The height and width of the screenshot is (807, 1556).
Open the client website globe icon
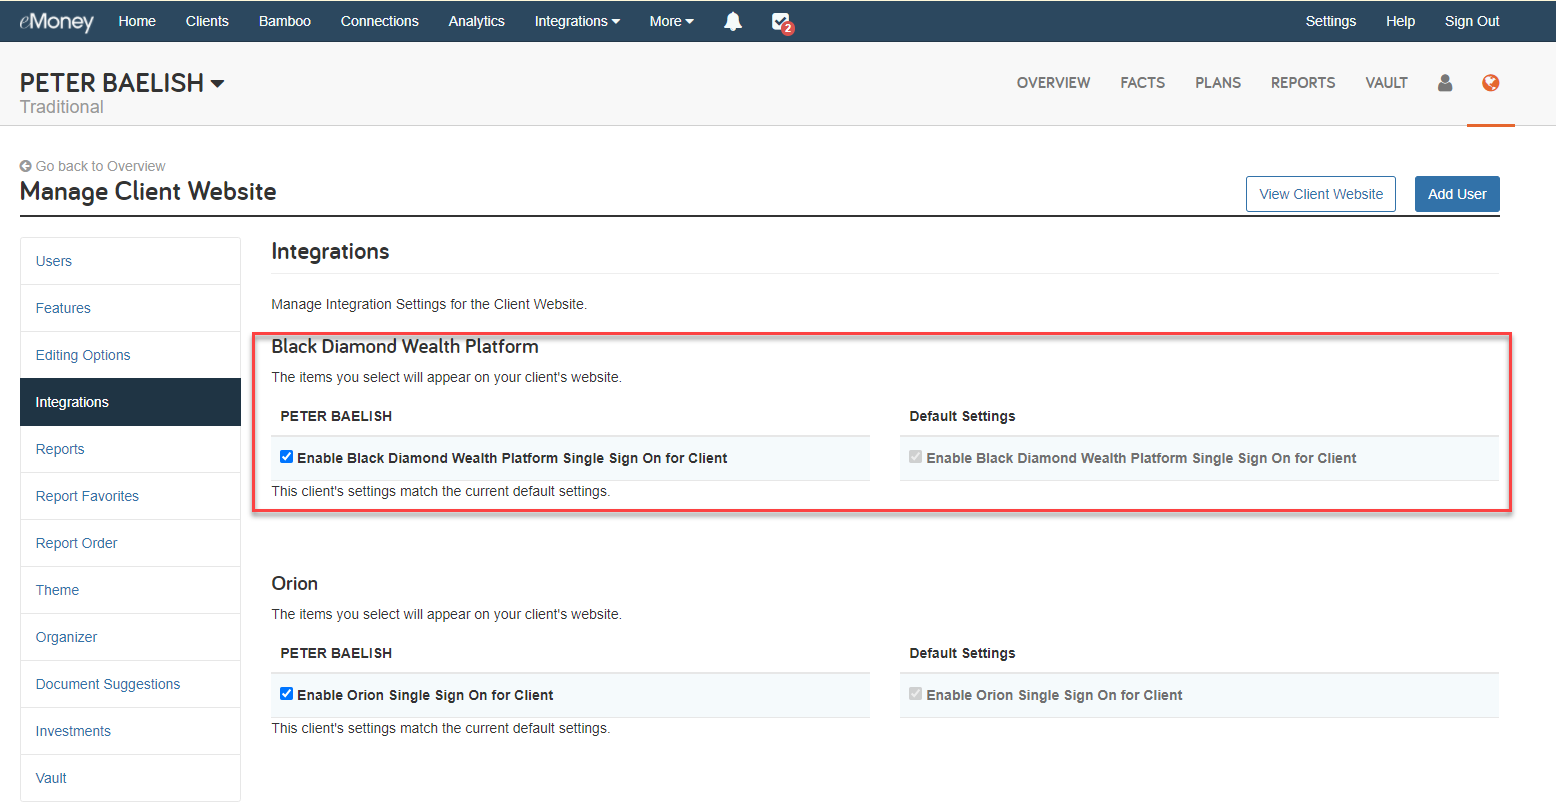[1491, 83]
